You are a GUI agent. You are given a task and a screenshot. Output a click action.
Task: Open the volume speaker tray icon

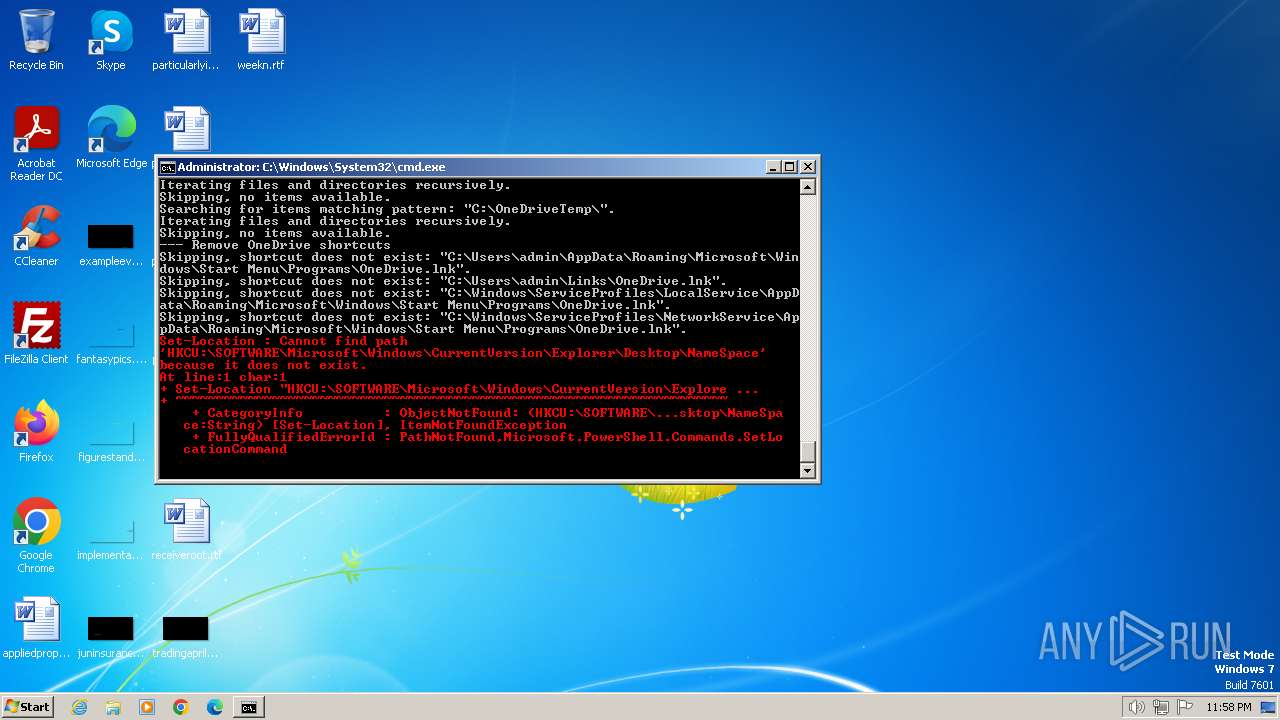coord(1137,707)
